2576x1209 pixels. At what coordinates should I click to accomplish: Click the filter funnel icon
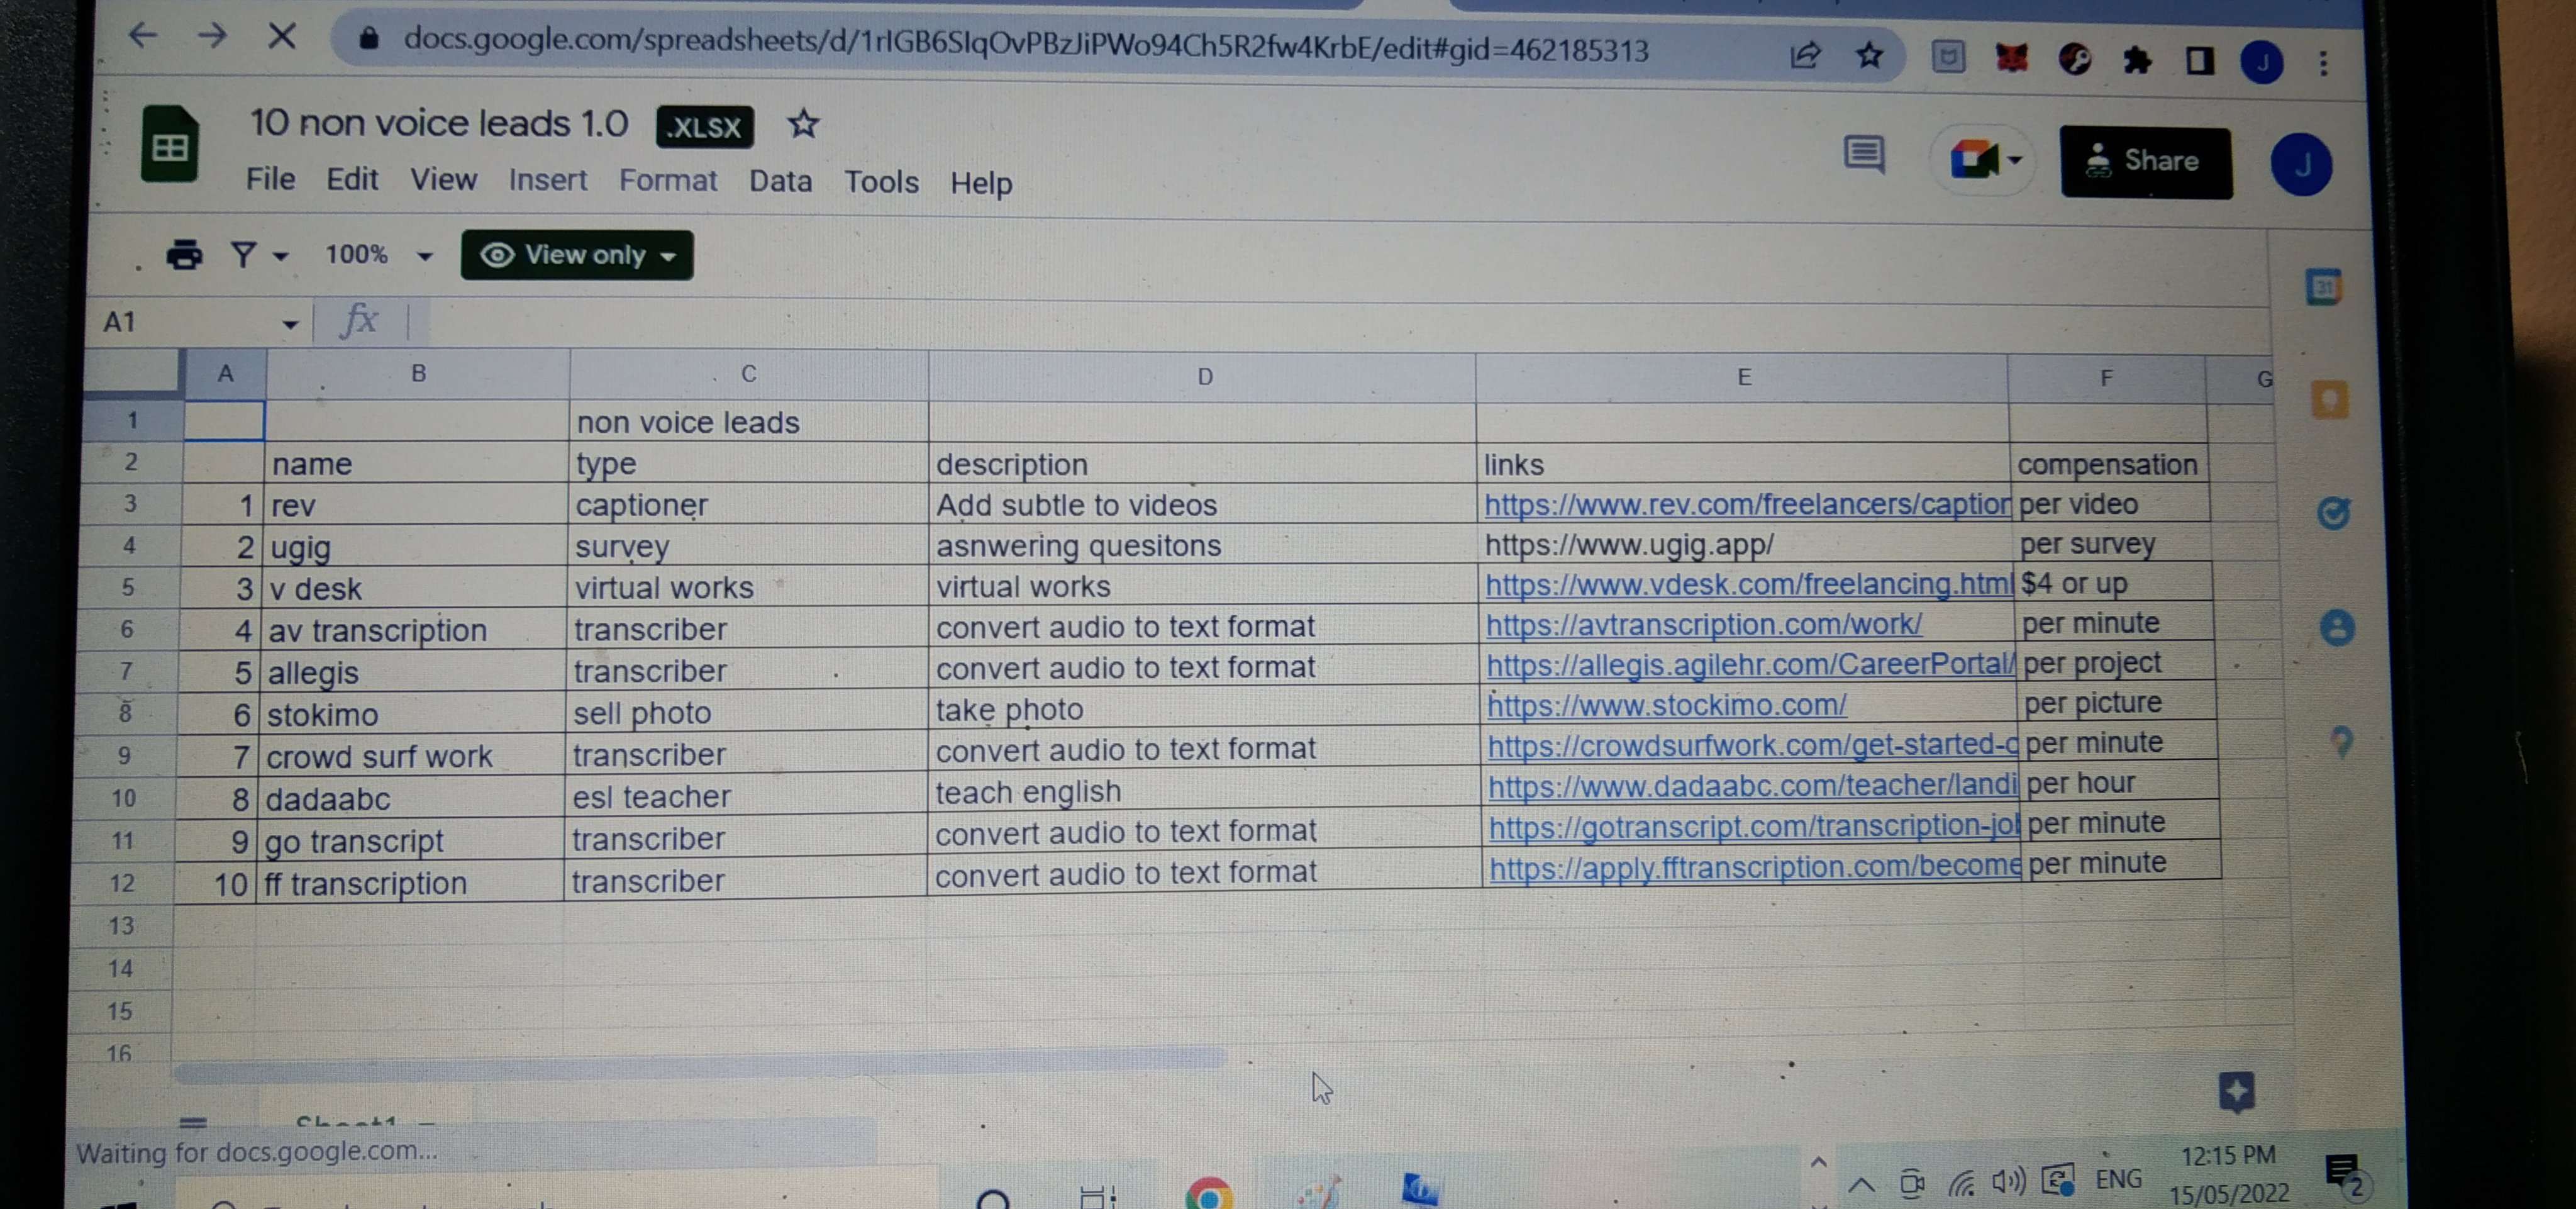pyautogui.click(x=243, y=255)
